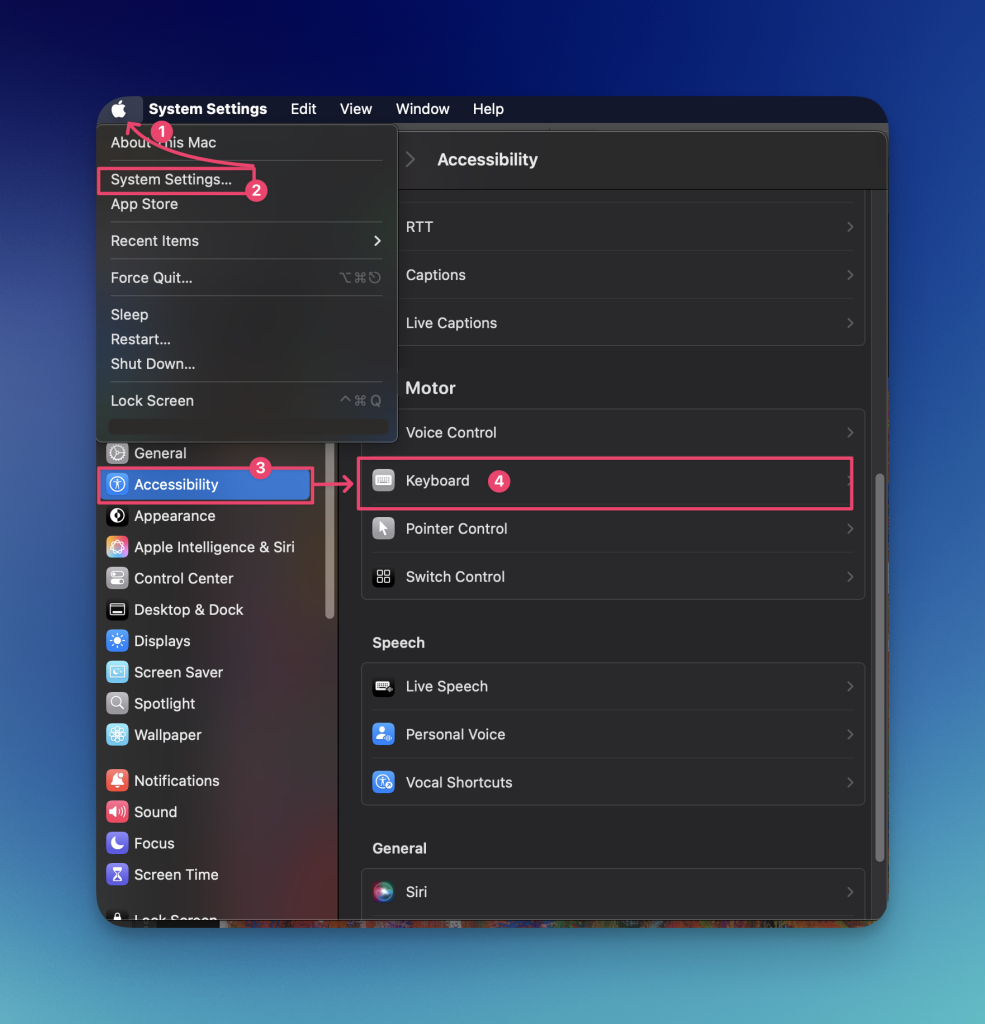Click the Focus moon icon
Image resolution: width=985 pixels, height=1024 pixels.
pos(118,843)
